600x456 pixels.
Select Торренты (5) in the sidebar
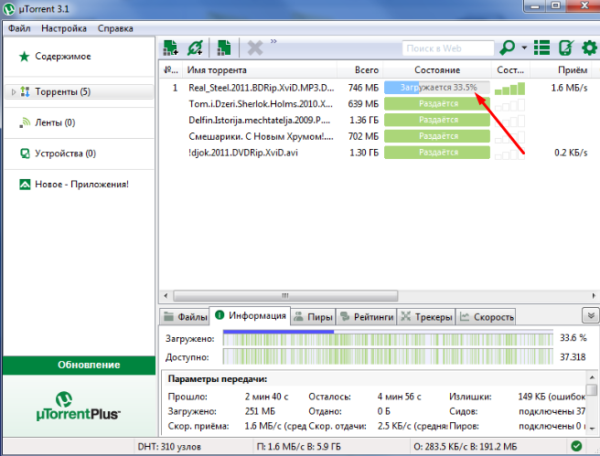78,92
